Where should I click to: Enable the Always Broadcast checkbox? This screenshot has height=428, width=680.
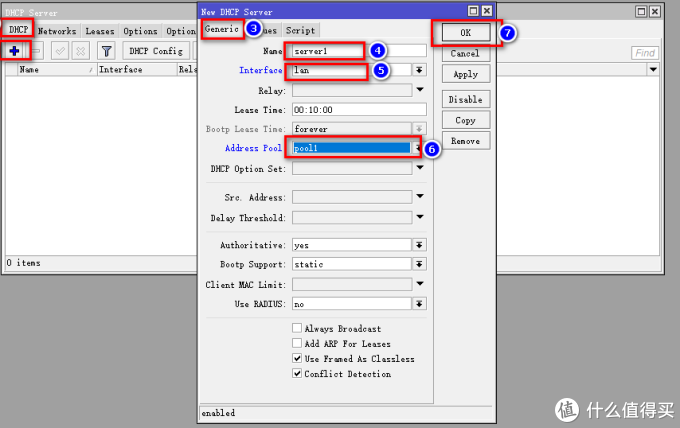pyautogui.click(x=297, y=328)
